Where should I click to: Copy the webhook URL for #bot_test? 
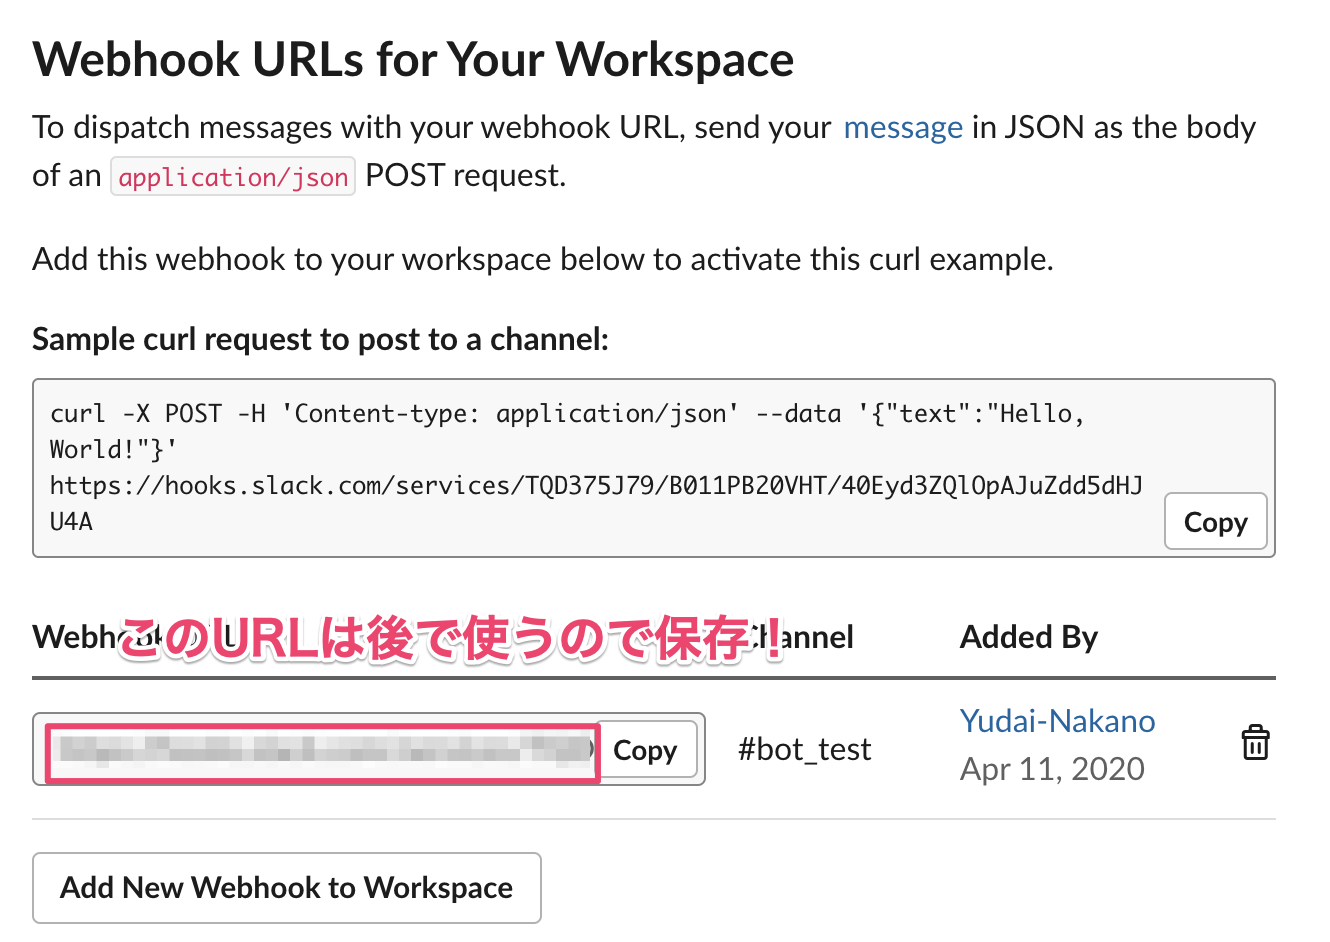click(x=645, y=750)
